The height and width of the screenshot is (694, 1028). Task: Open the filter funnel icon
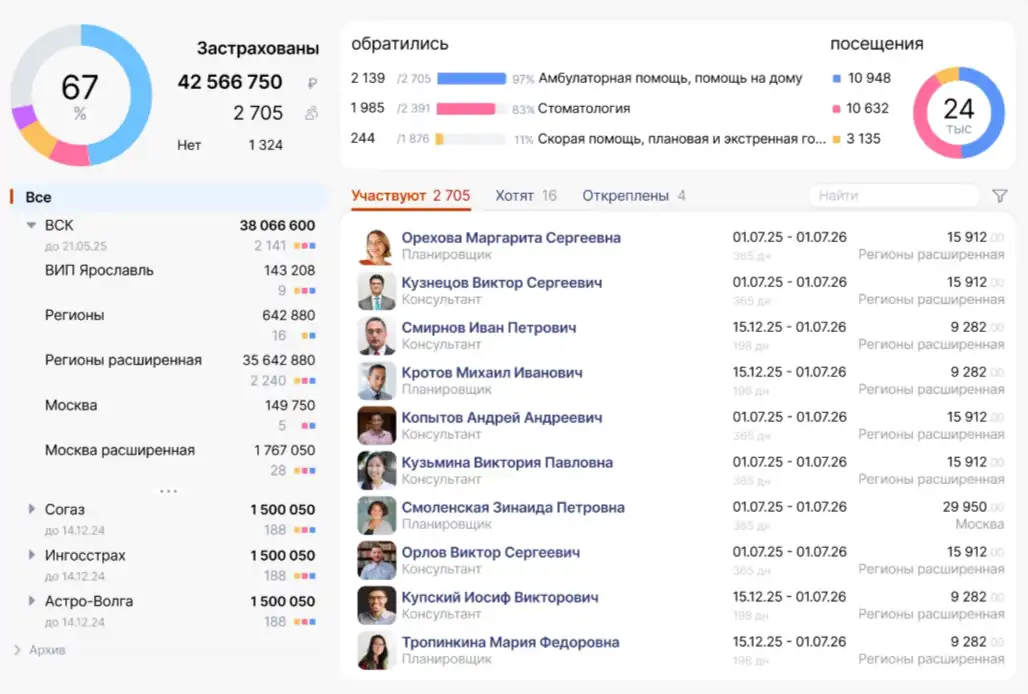pos(999,196)
